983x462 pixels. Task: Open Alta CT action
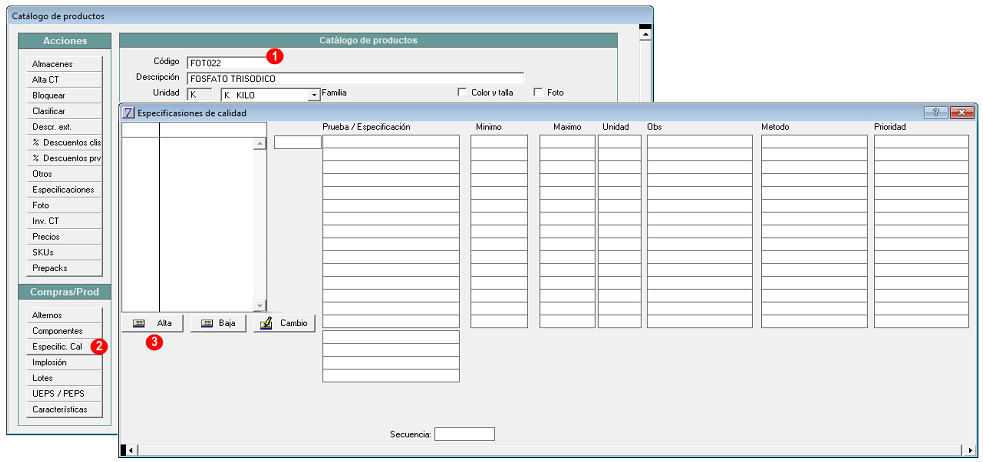(65, 80)
